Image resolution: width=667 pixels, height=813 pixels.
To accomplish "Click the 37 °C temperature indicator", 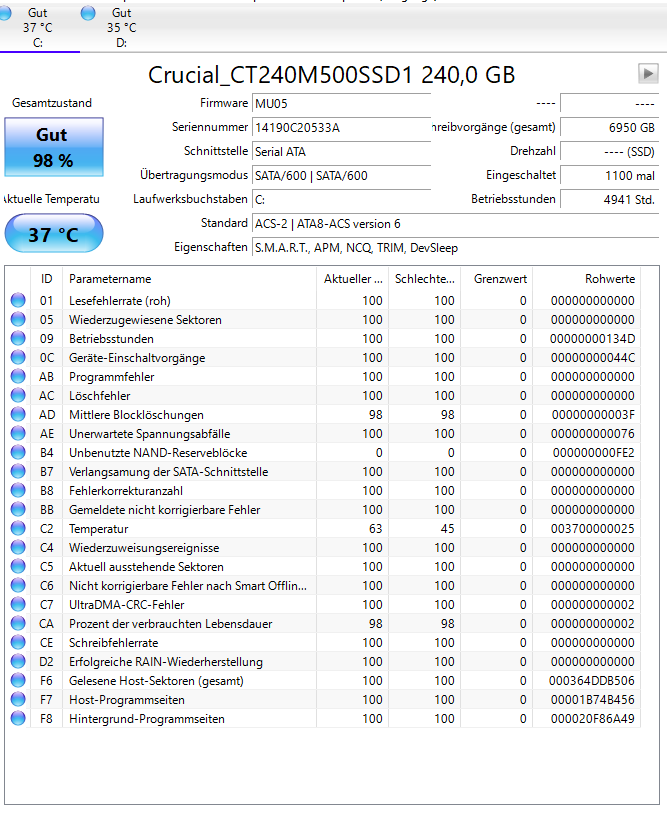I will pyautogui.click(x=54, y=234).
